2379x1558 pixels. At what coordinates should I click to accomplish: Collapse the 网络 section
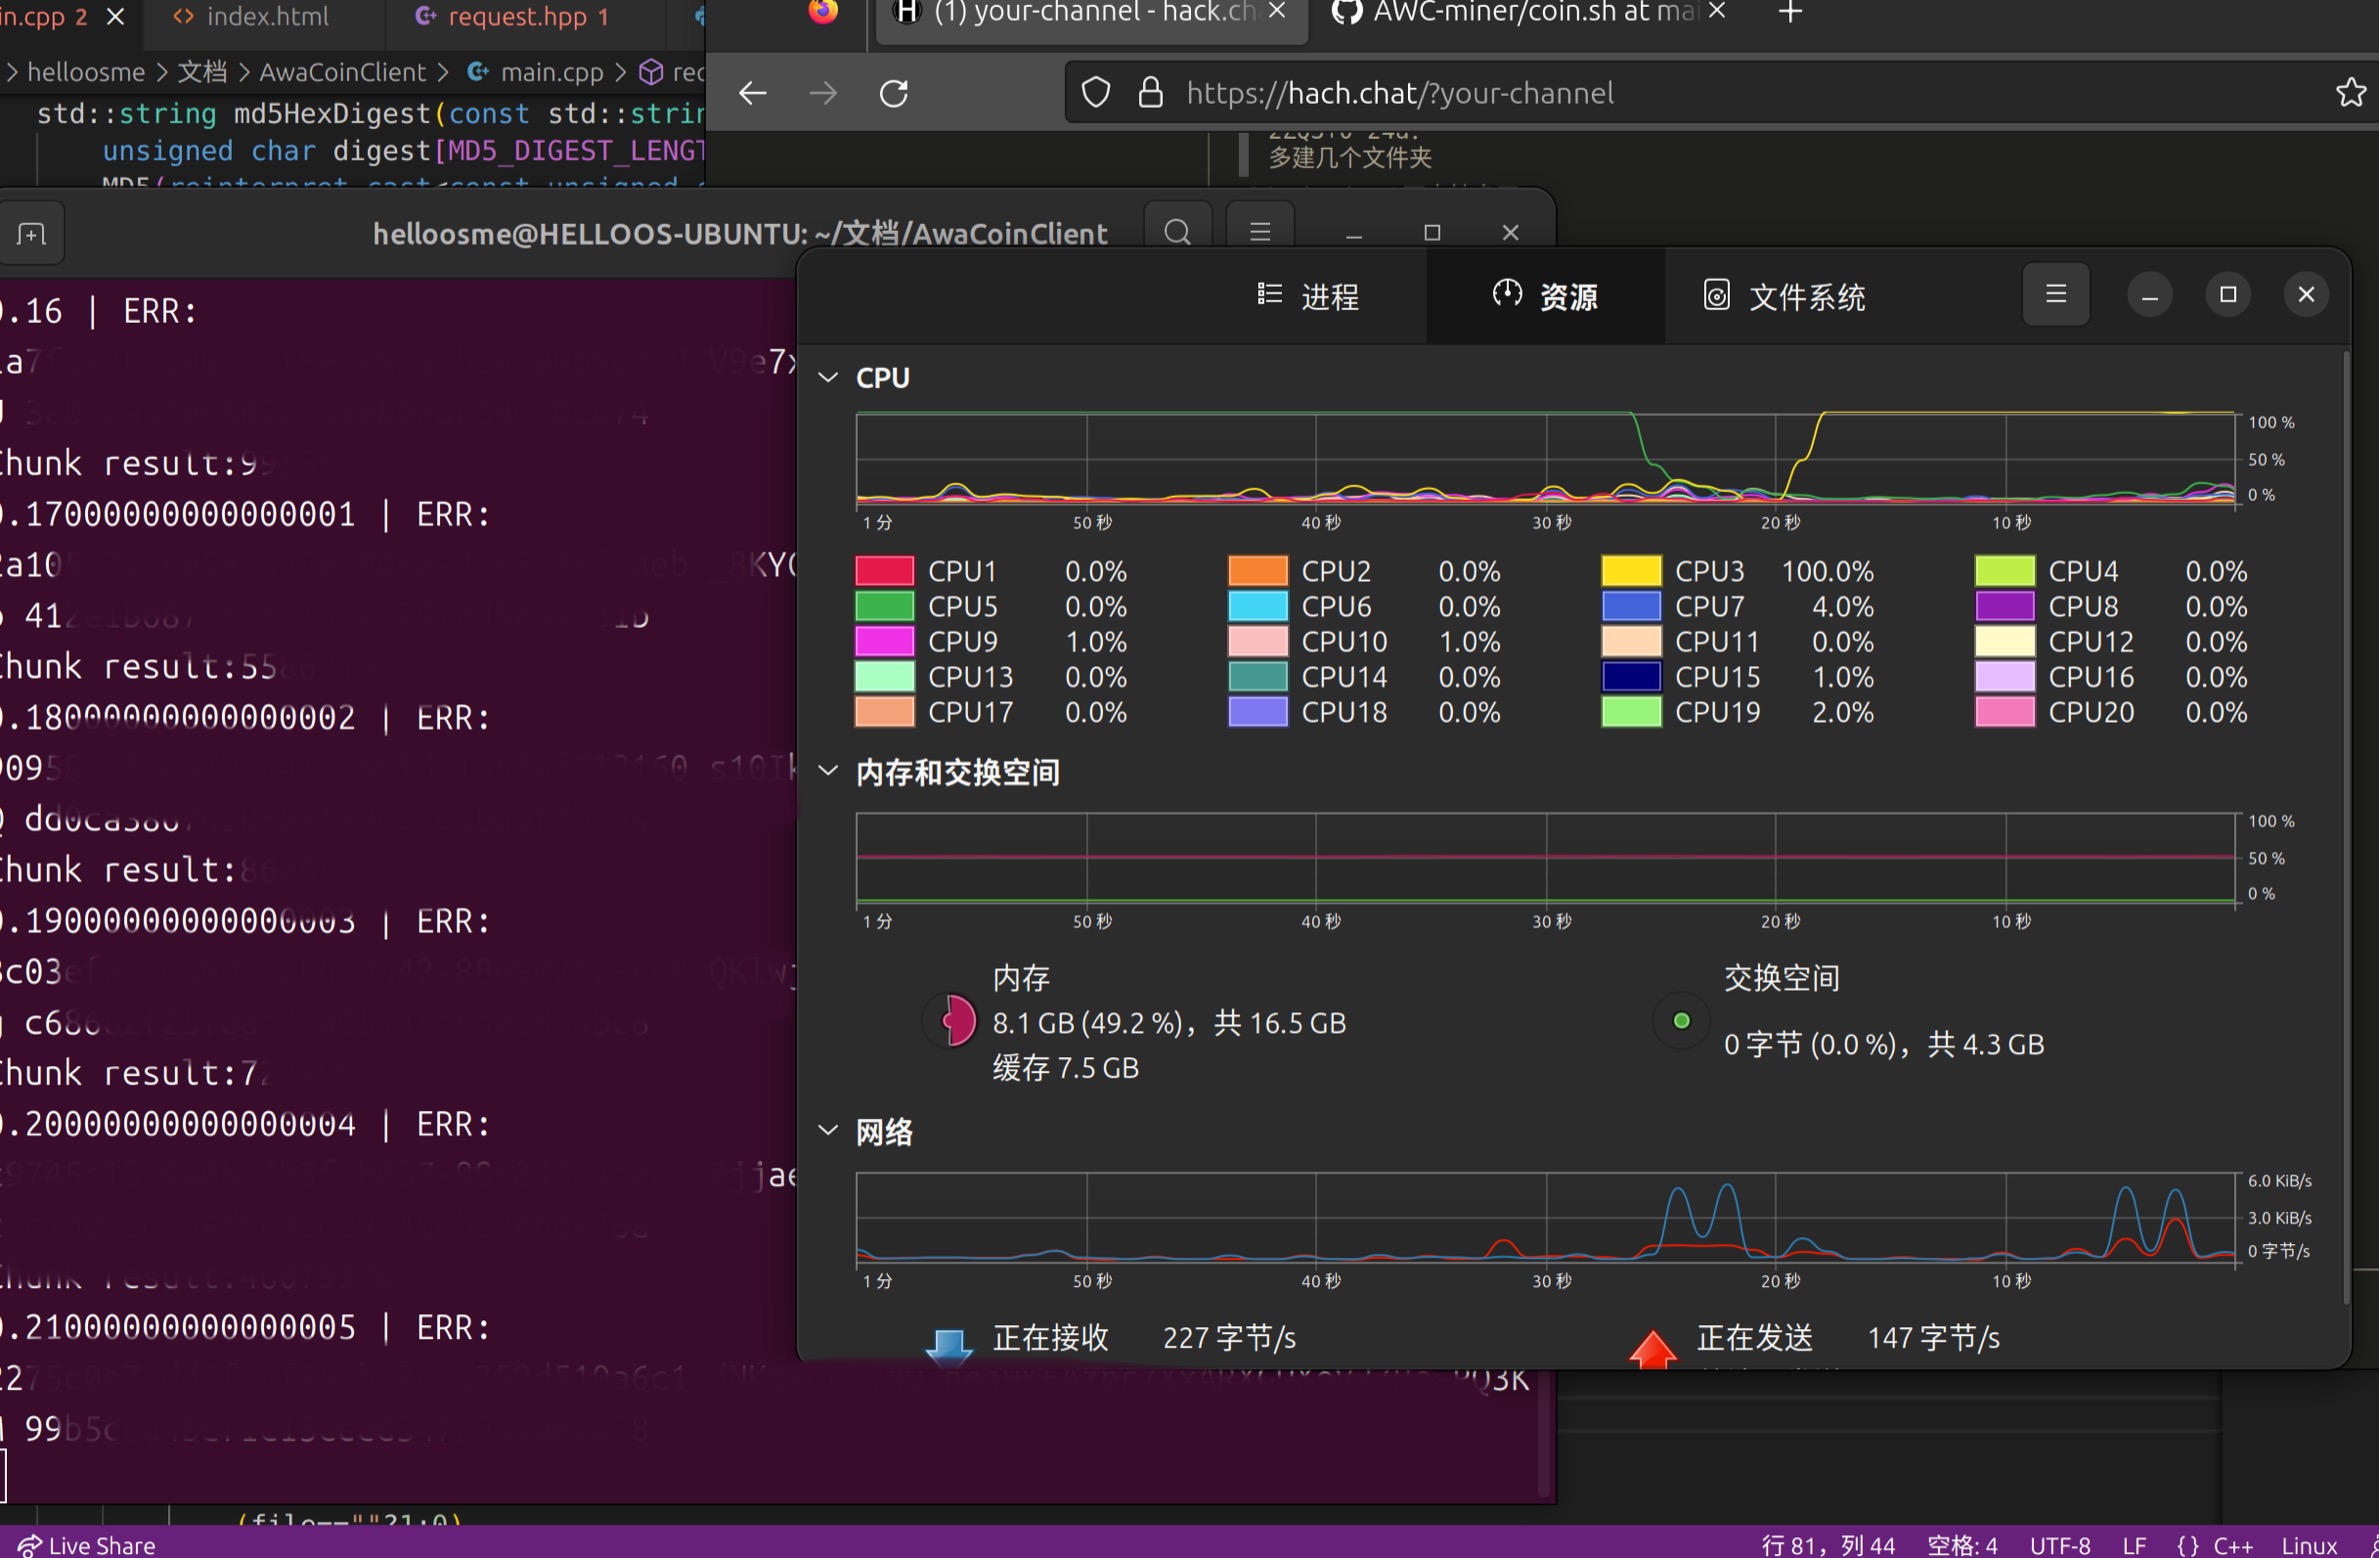(x=828, y=1131)
